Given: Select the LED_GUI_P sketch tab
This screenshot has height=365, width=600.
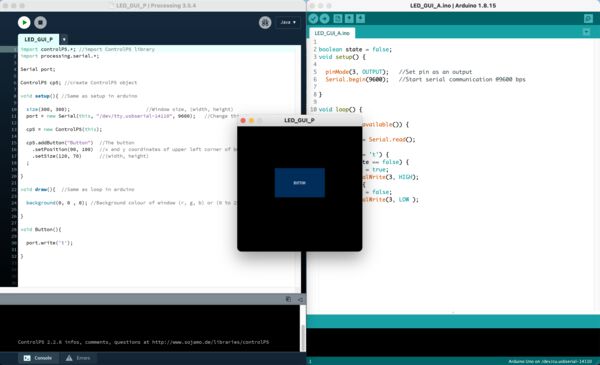Looking at the screenshot, I should 38,39.
